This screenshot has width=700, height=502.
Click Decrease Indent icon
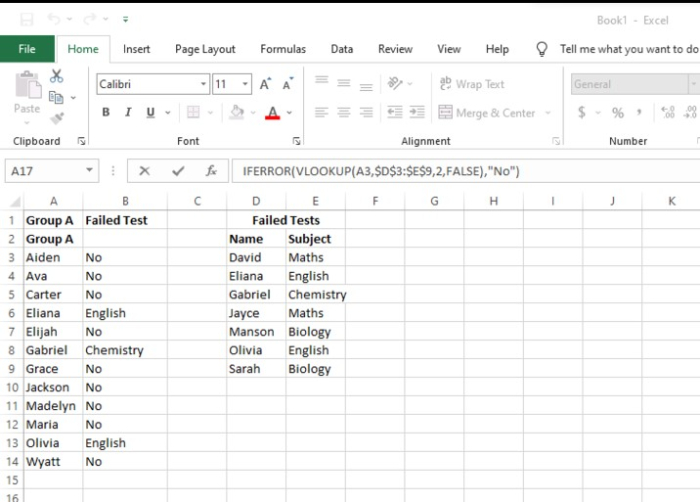point(395,112)
